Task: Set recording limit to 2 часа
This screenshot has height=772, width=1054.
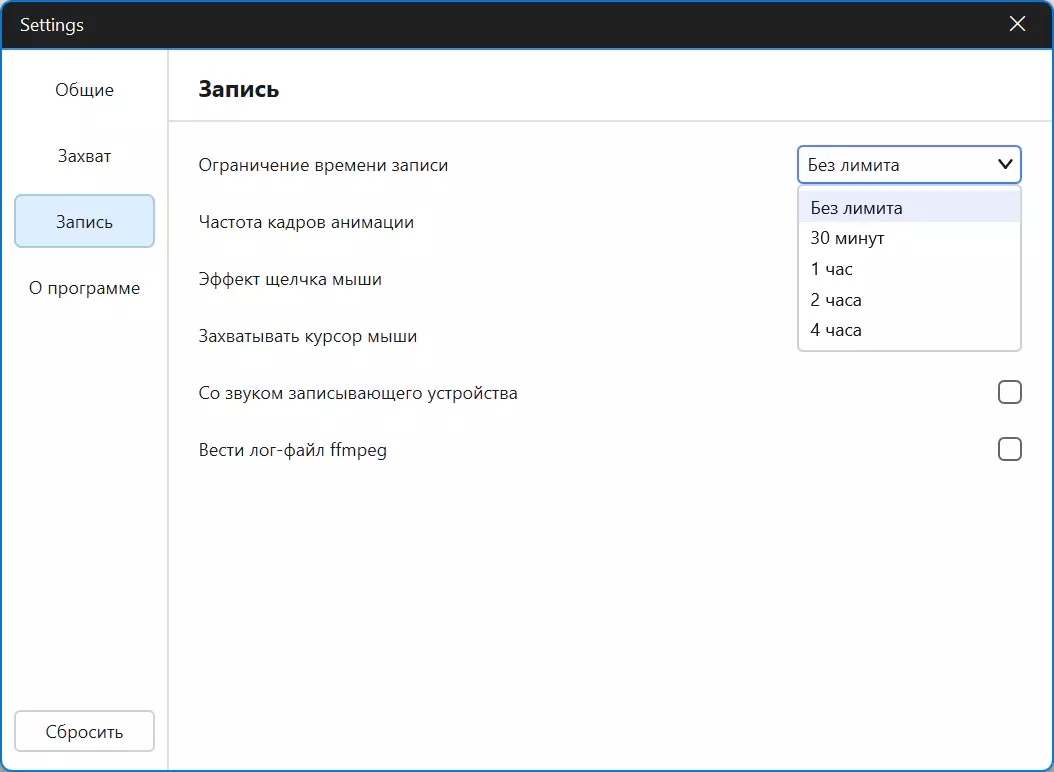Action: point(909,300)
